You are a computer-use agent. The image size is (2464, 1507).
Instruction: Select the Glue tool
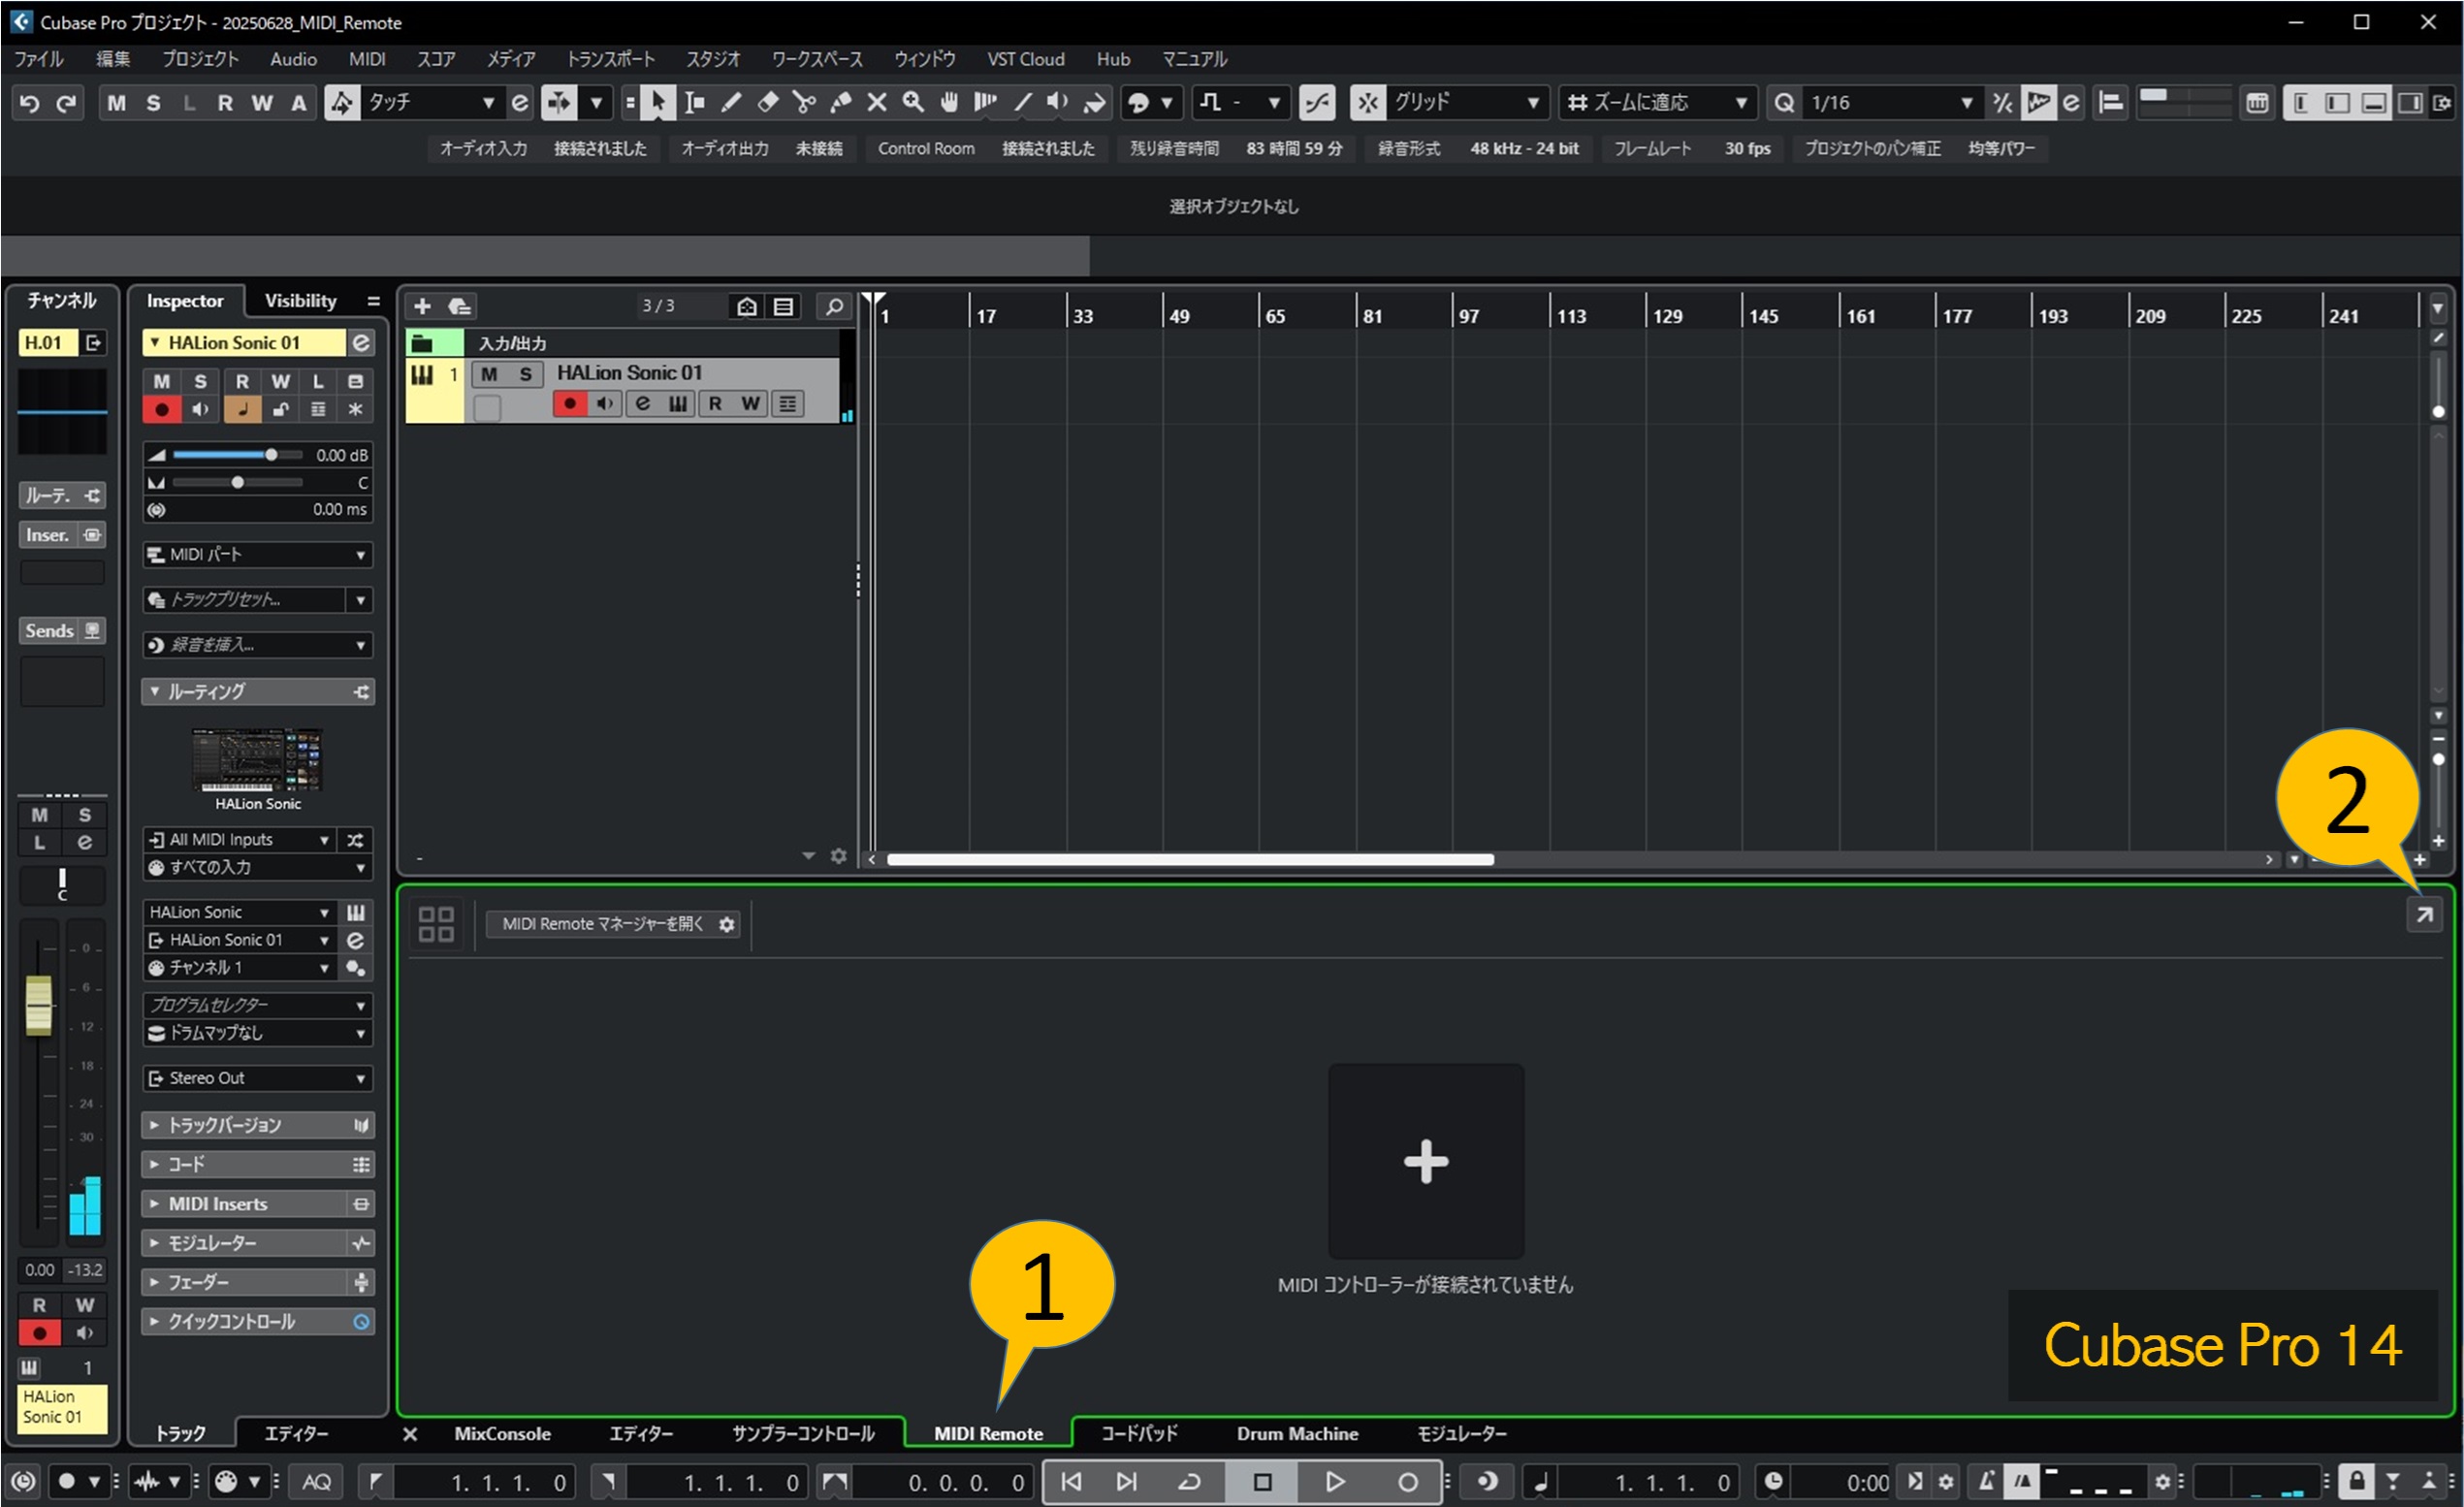click(x=841, y=102)
